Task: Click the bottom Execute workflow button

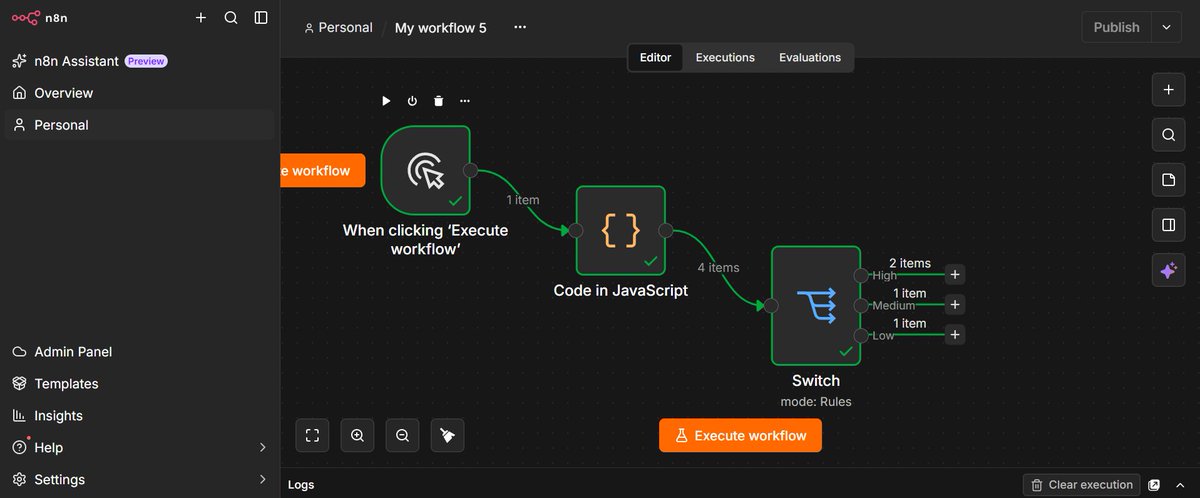Action: click(x=740, y=435)
